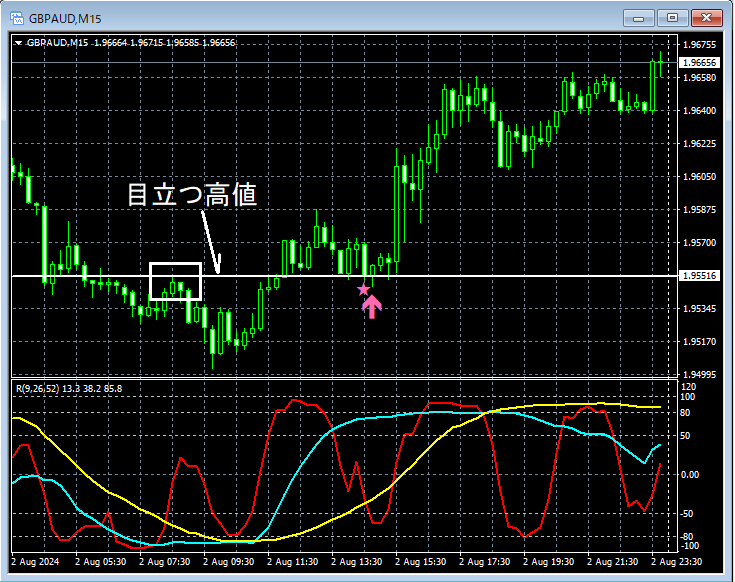Click the pink up-arrow signal marker
Viewport: 735px width, 582px height.
[372, 307]
